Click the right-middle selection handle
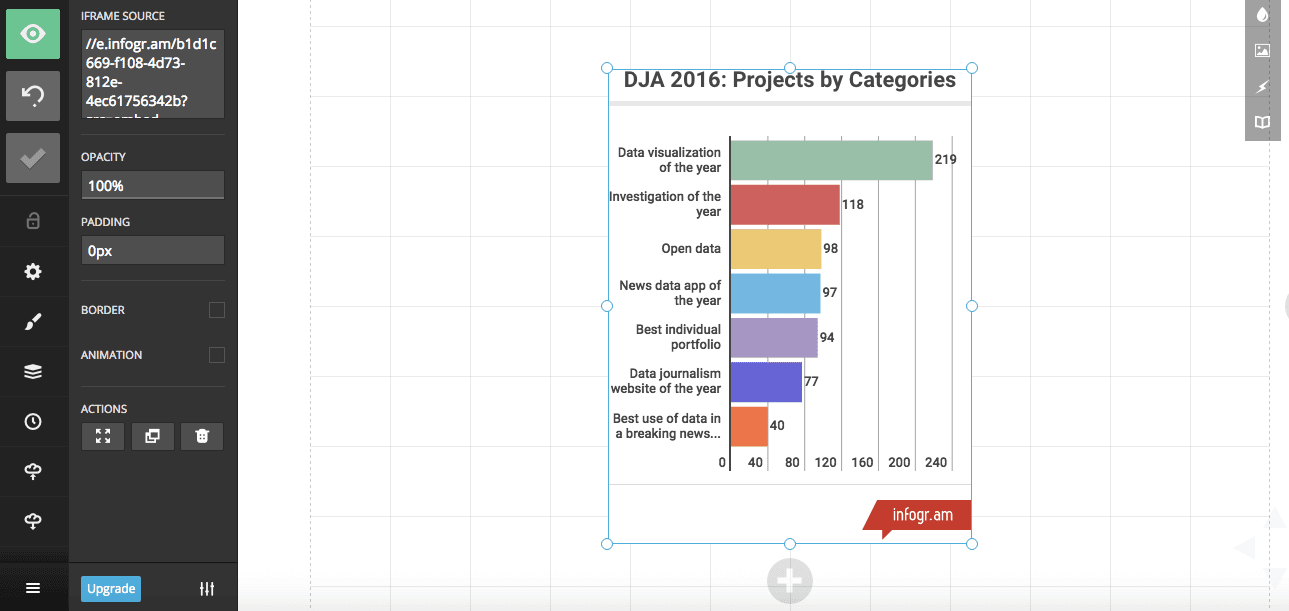1289x611 pixels. point(972,306)
